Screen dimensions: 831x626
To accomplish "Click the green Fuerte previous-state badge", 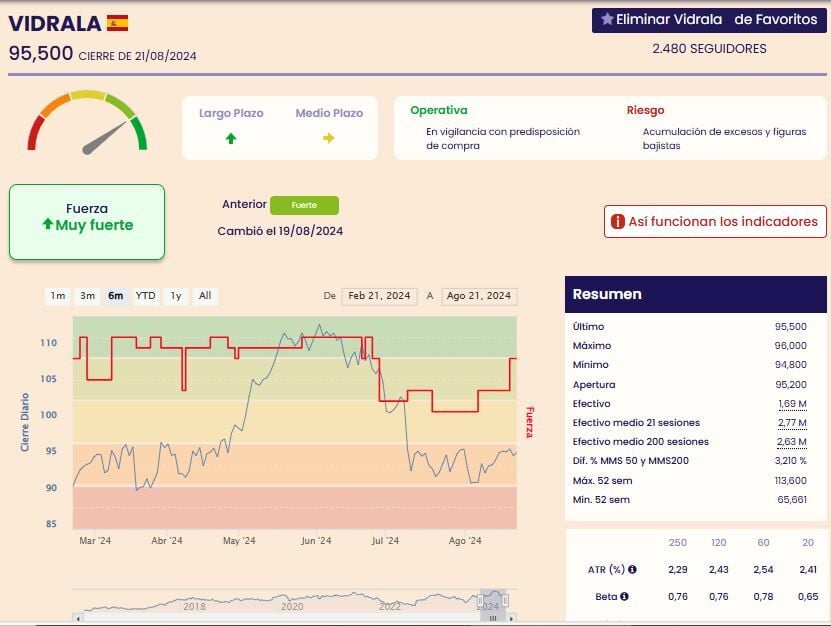I will [304, 205].
